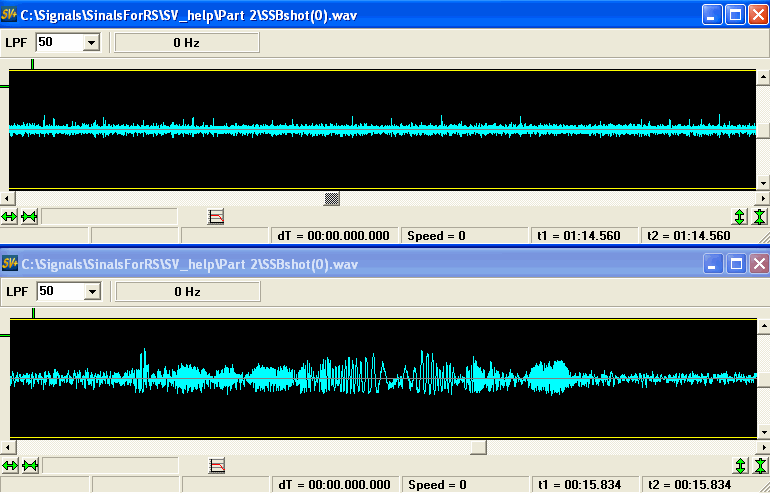Minimize the top SSBshot(0).wav window
This screenshot has height=494, width=770.
click(711, 15)
